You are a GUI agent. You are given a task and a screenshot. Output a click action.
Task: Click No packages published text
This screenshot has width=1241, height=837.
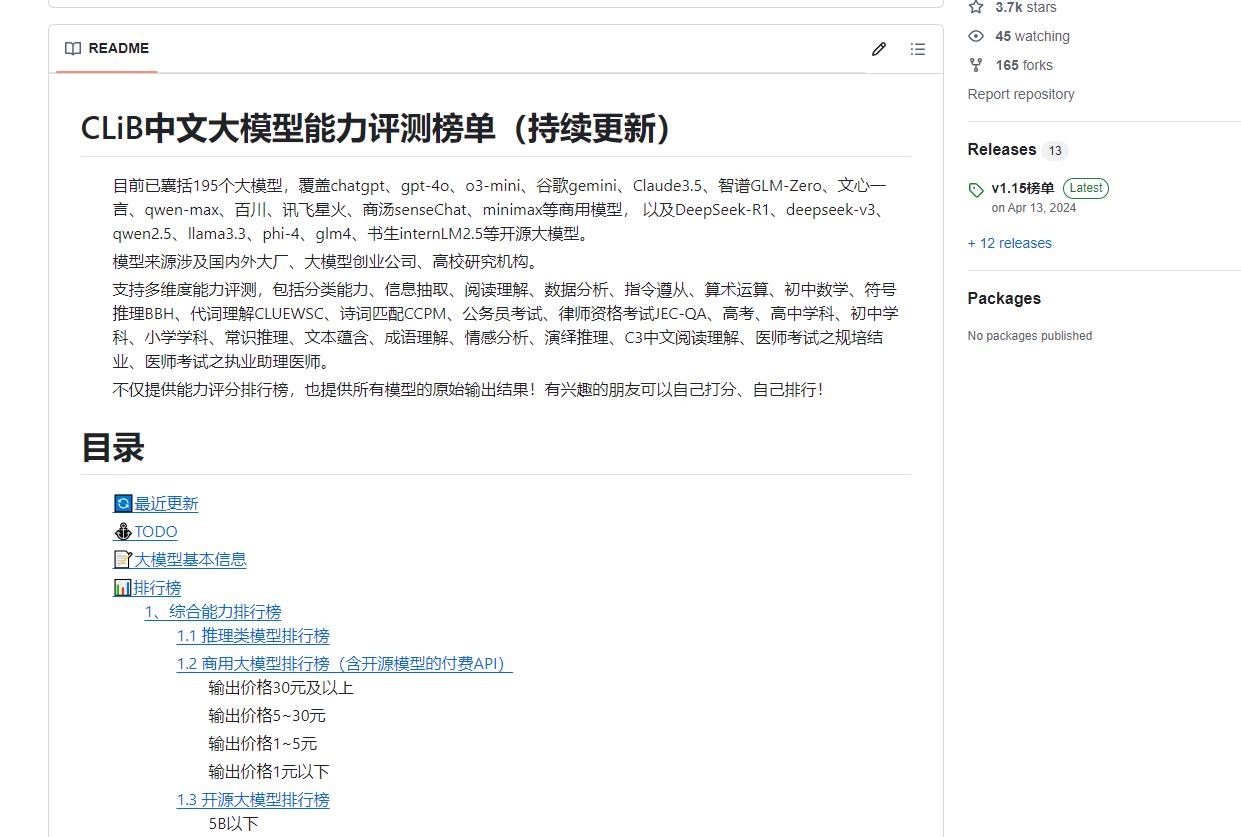tap(1030, 336)
